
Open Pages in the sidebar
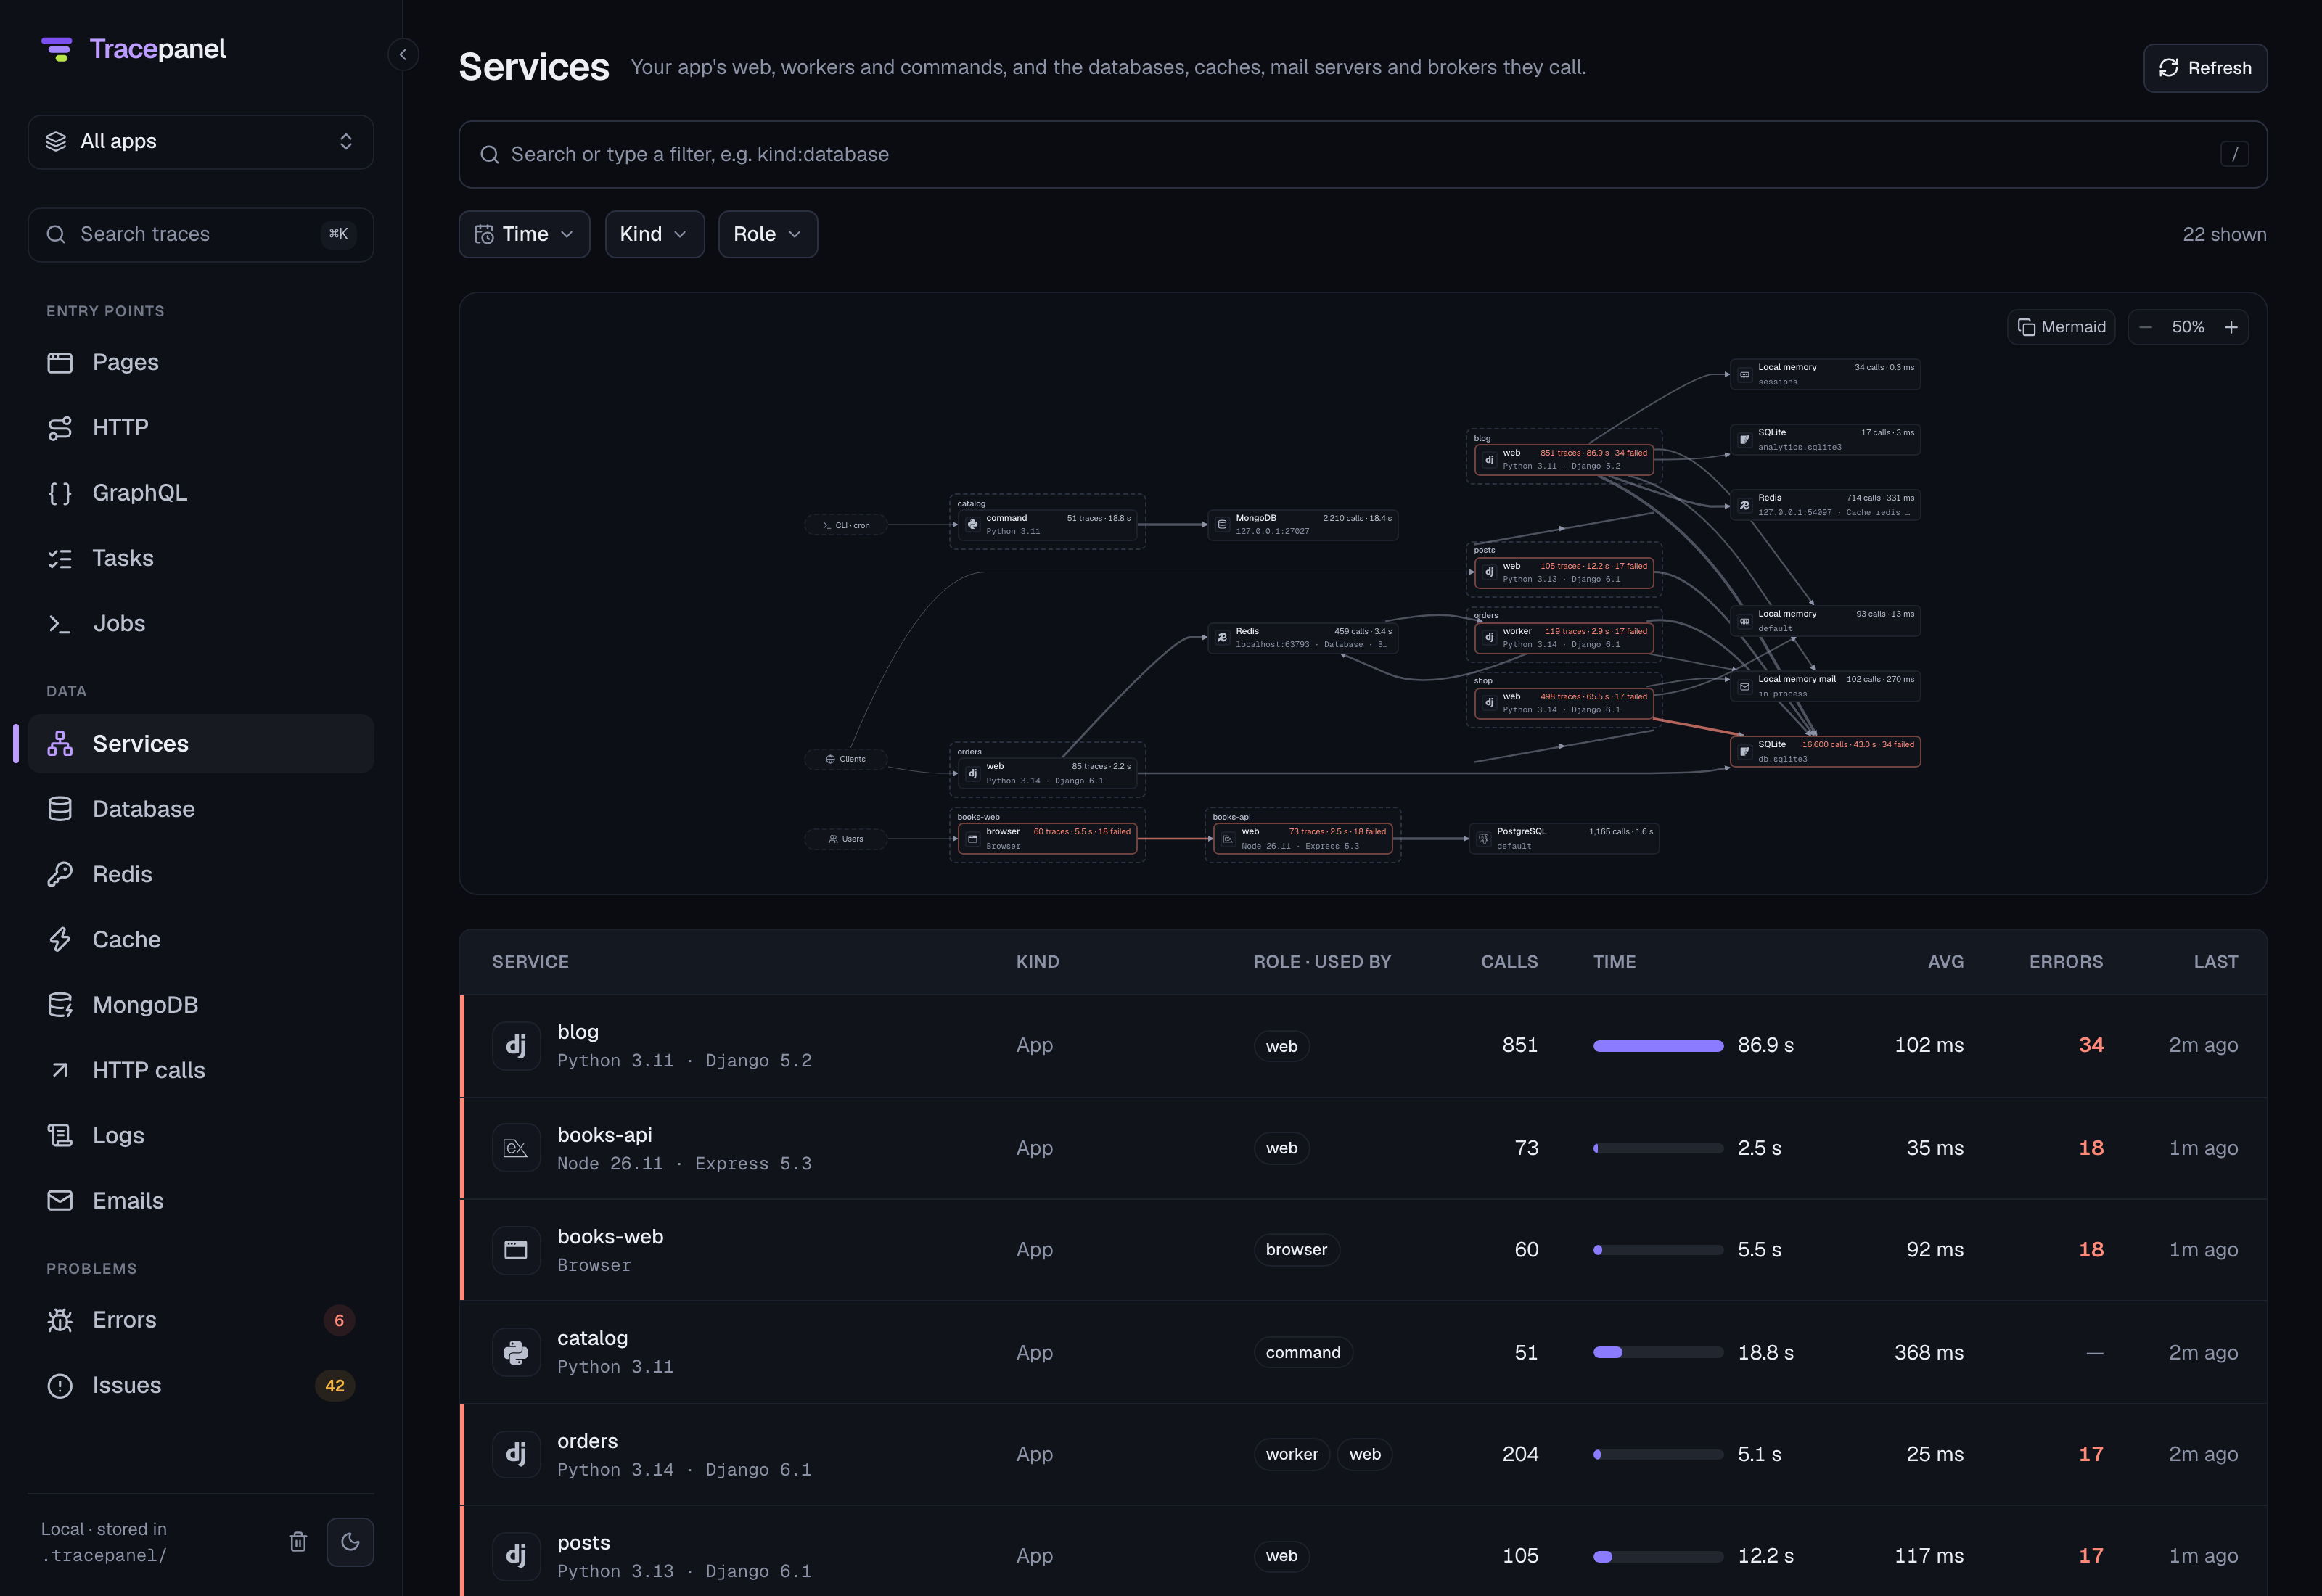point(201,362)
